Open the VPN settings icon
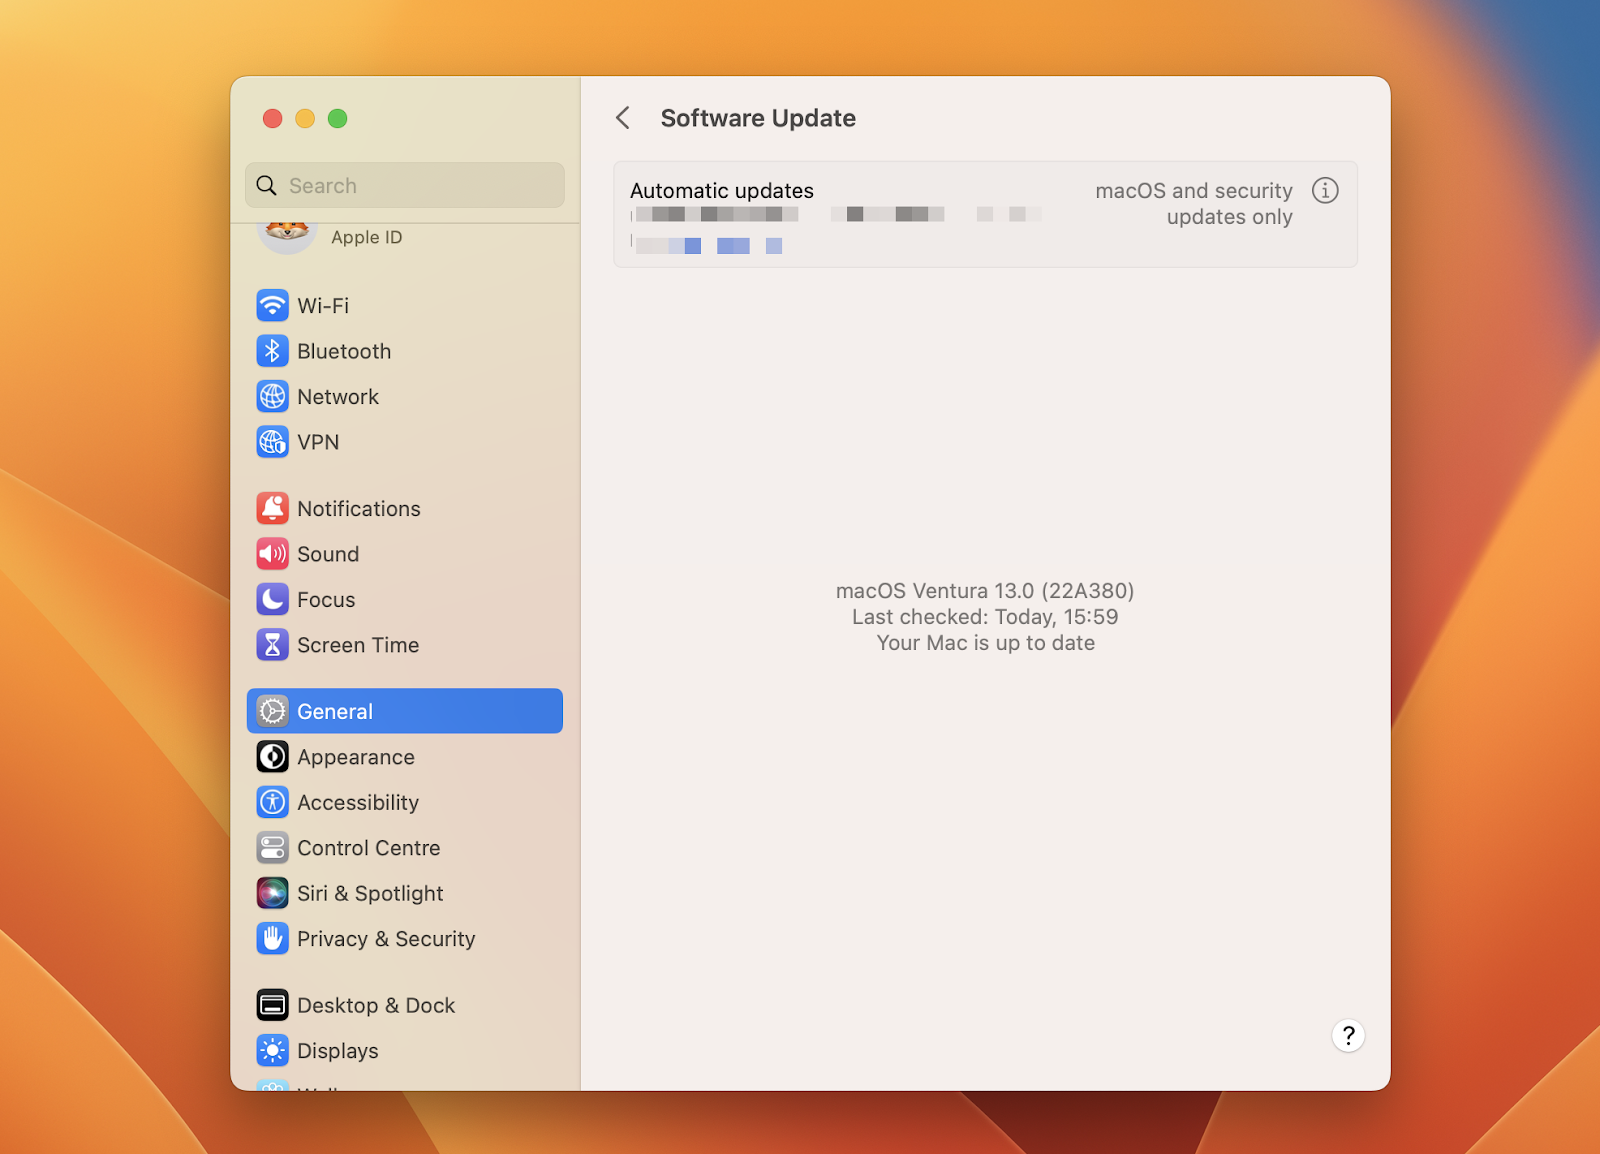 tap(272, 442)
